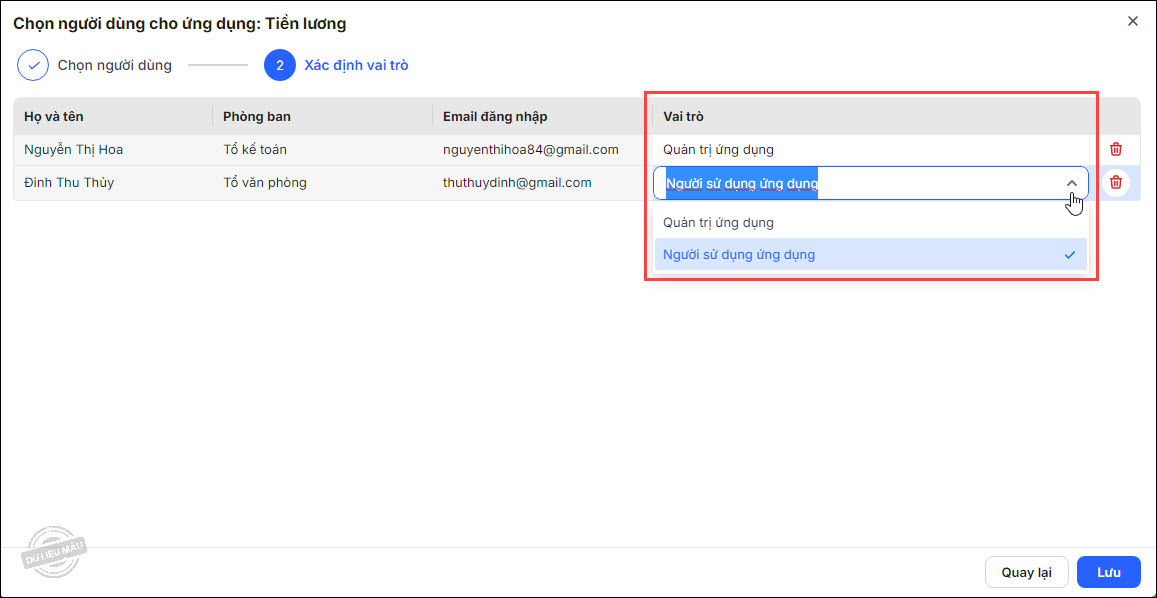Viewport: 1157px width, 598px height.
Task: Delete Nguyễn Thị Hoa using trash icon
Action: pos(1116,150)
